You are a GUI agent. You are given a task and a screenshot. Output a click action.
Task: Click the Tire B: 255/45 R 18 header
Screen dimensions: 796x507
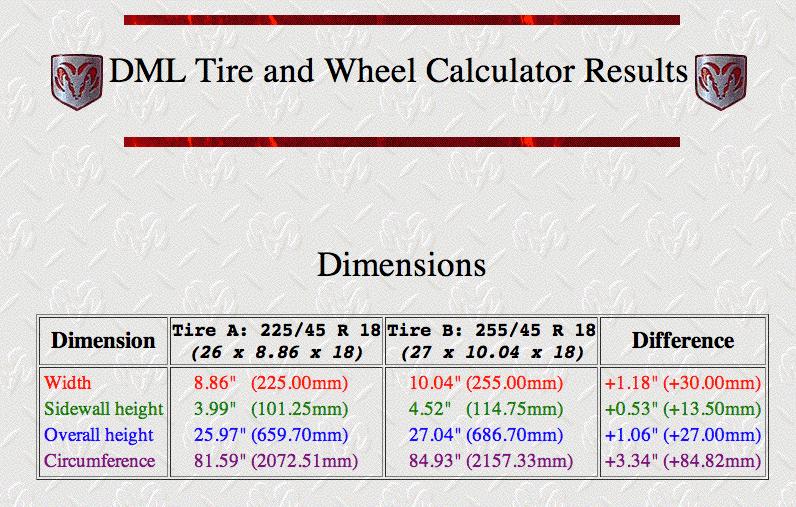tap(490, 330)
